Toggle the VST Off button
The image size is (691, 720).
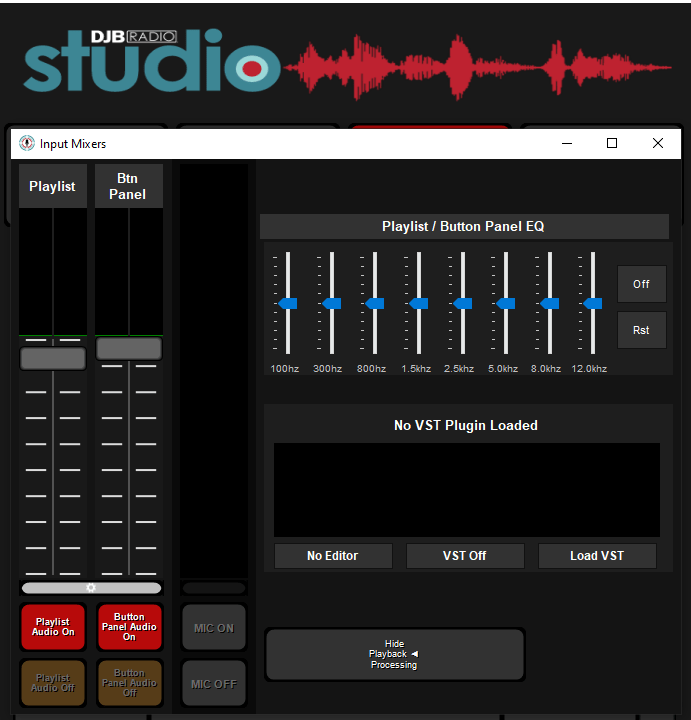[x=465, y=556]
